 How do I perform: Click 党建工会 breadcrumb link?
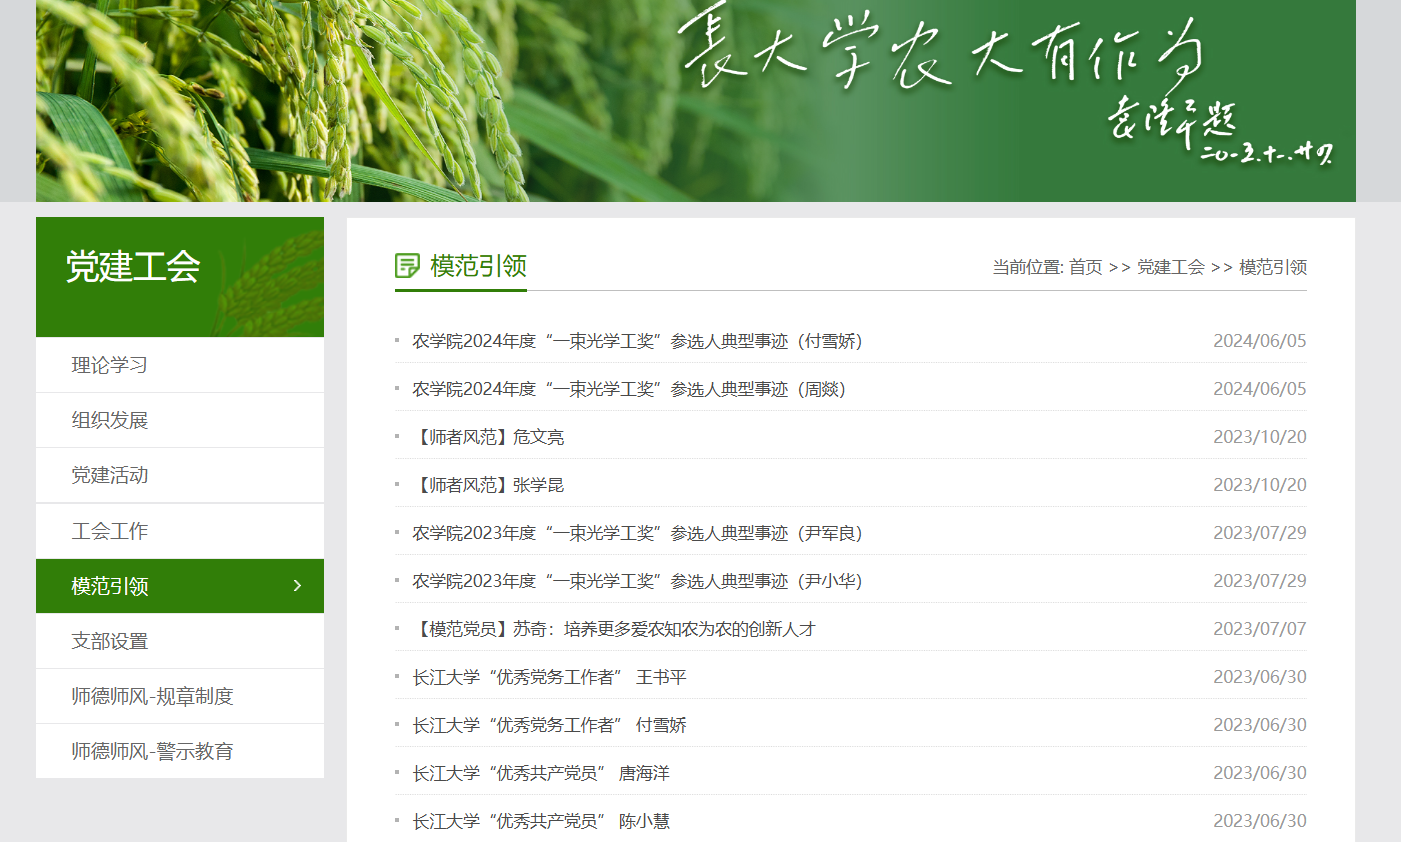point(1170,267)
